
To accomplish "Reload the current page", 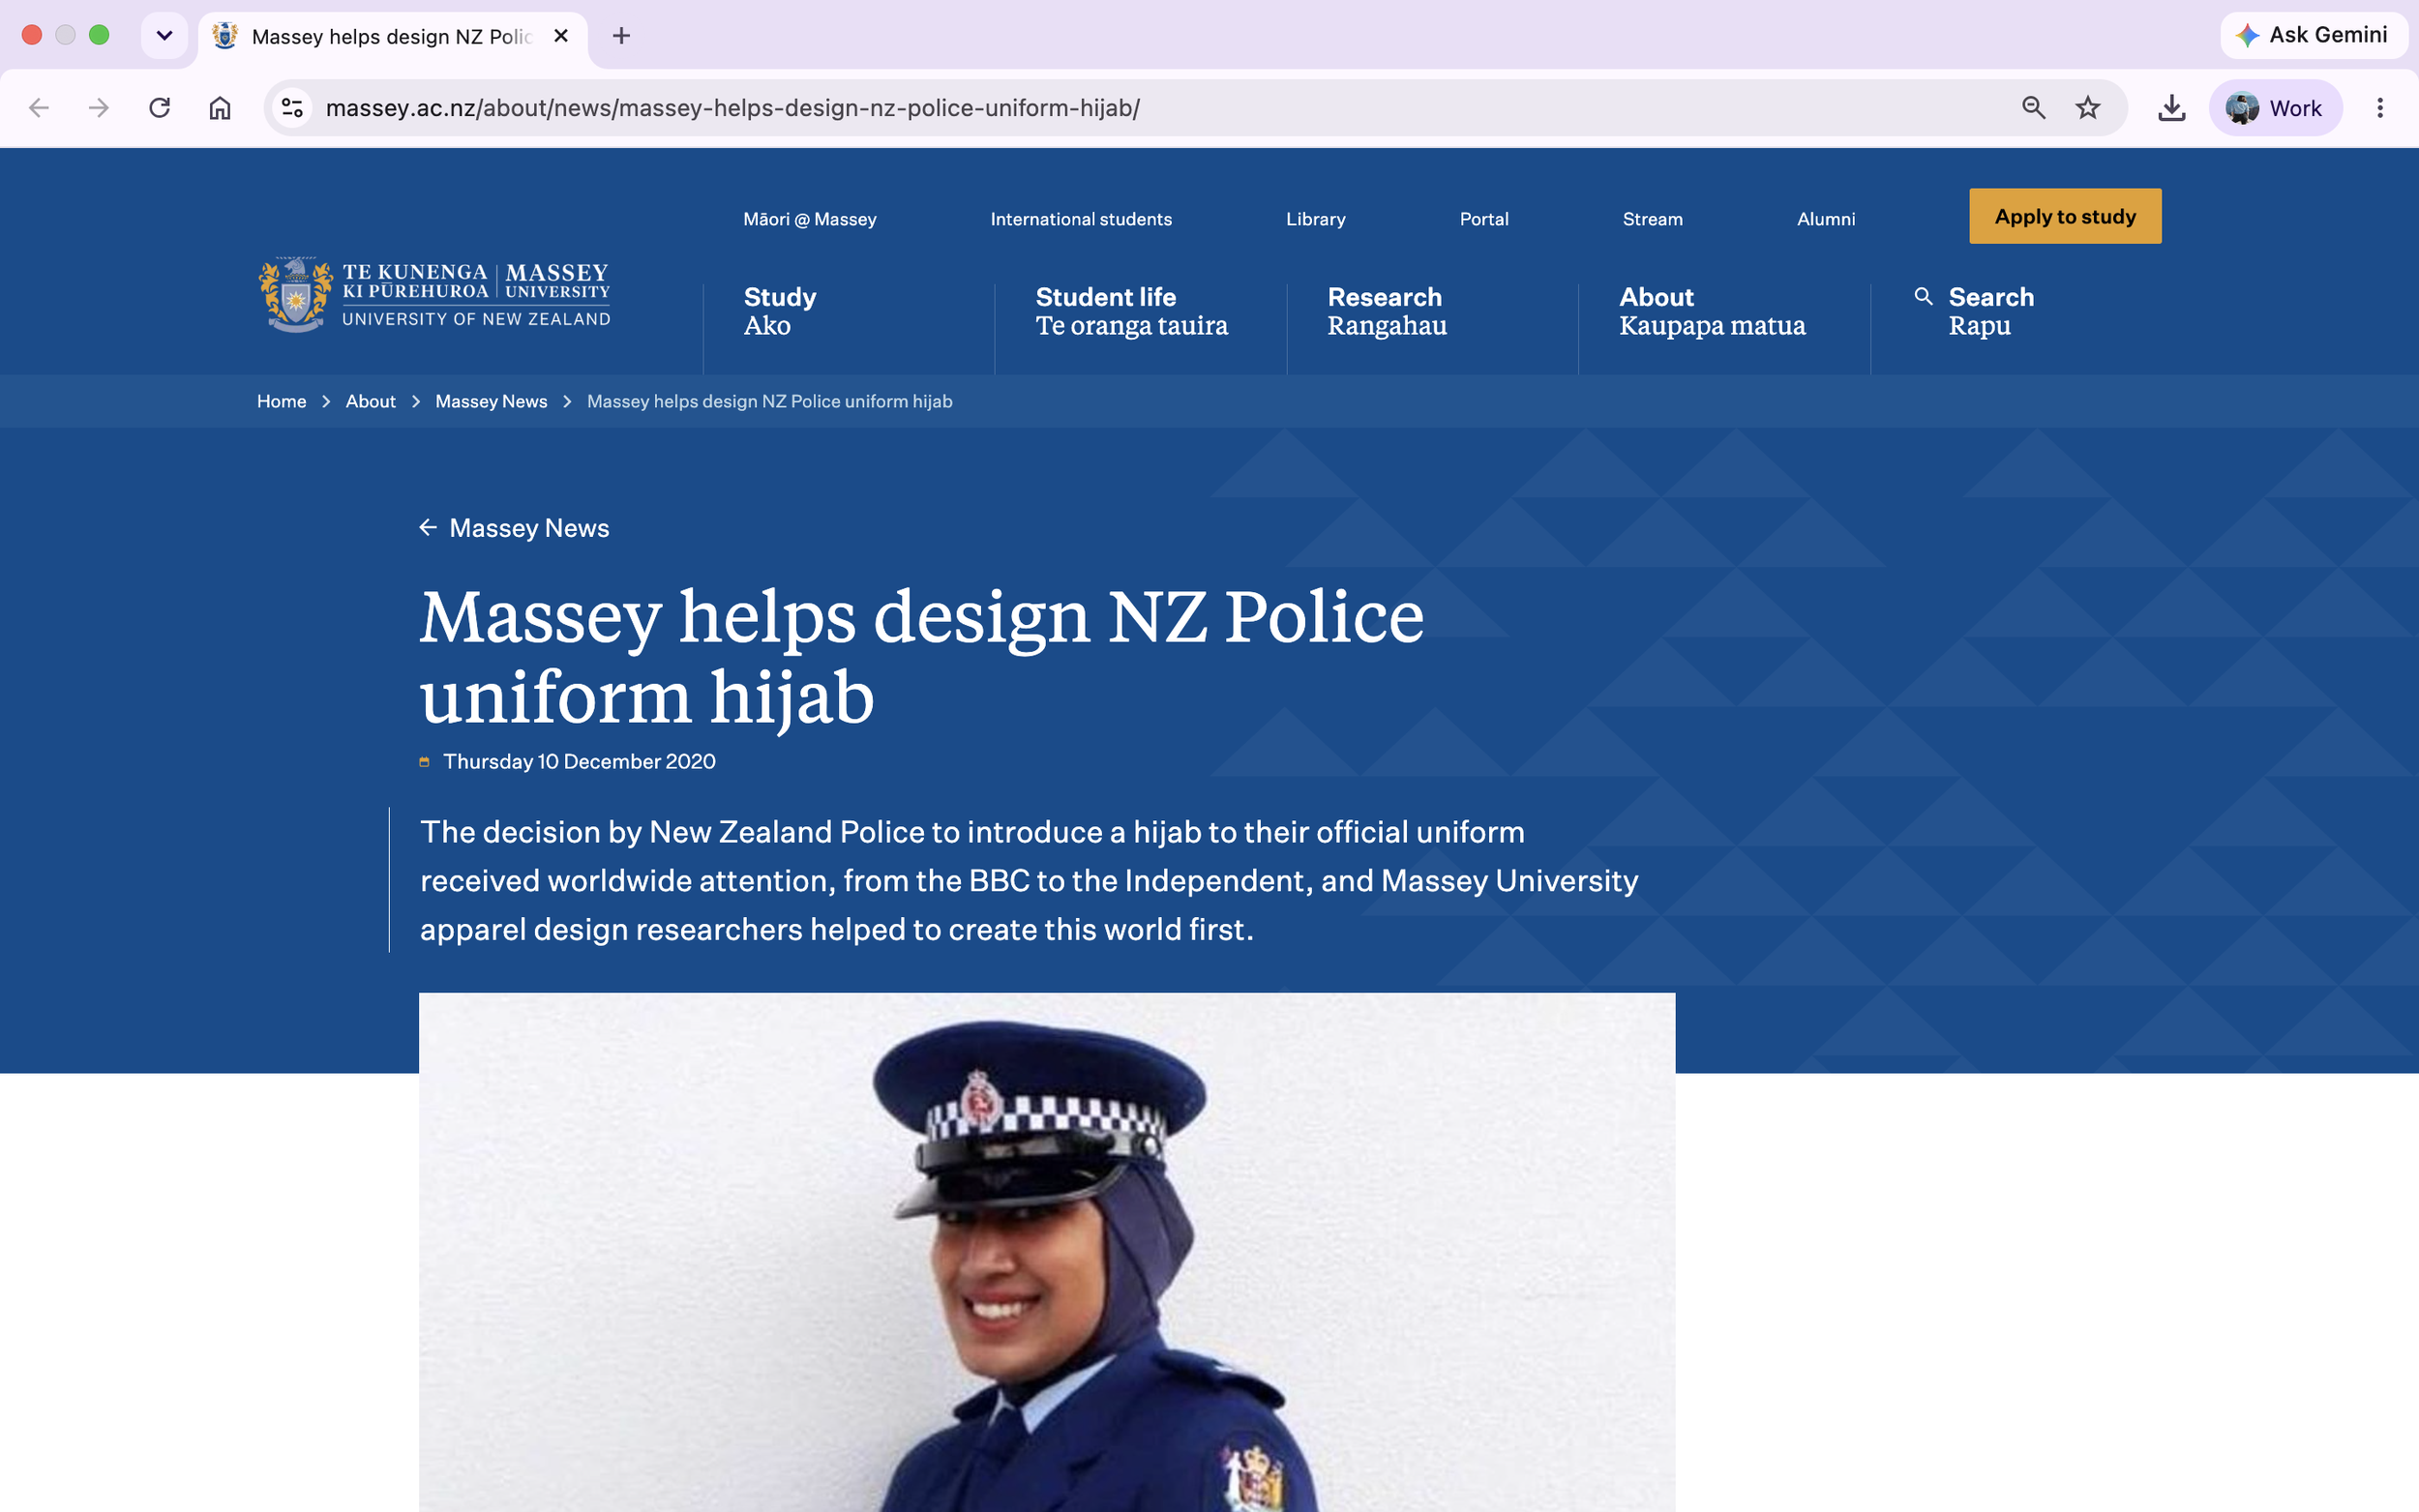I will pyautogui.click(x=159, y=108).
